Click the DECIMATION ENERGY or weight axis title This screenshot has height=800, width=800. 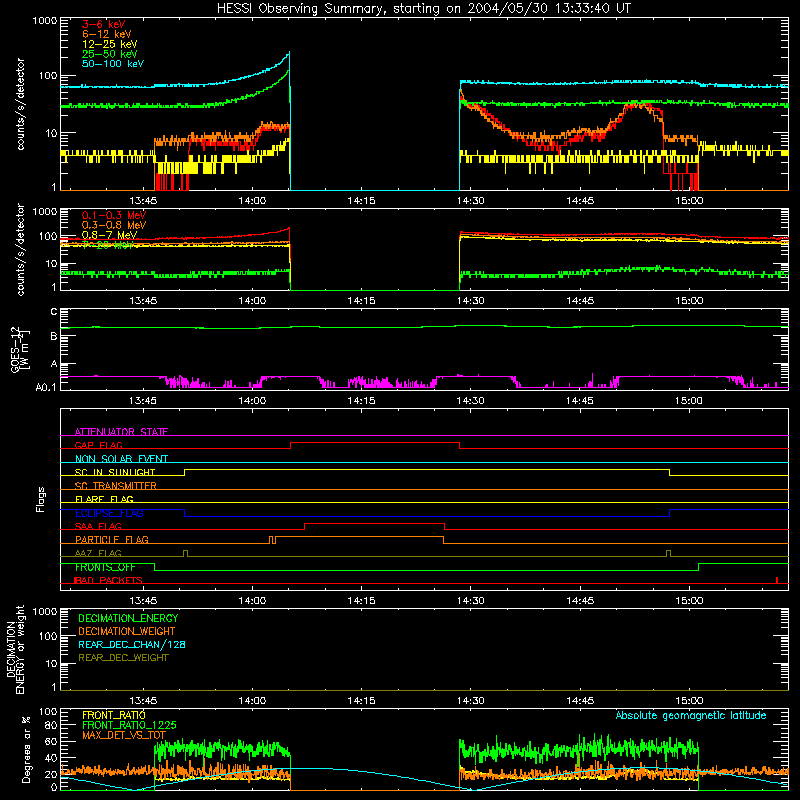[x=15, y=649]
